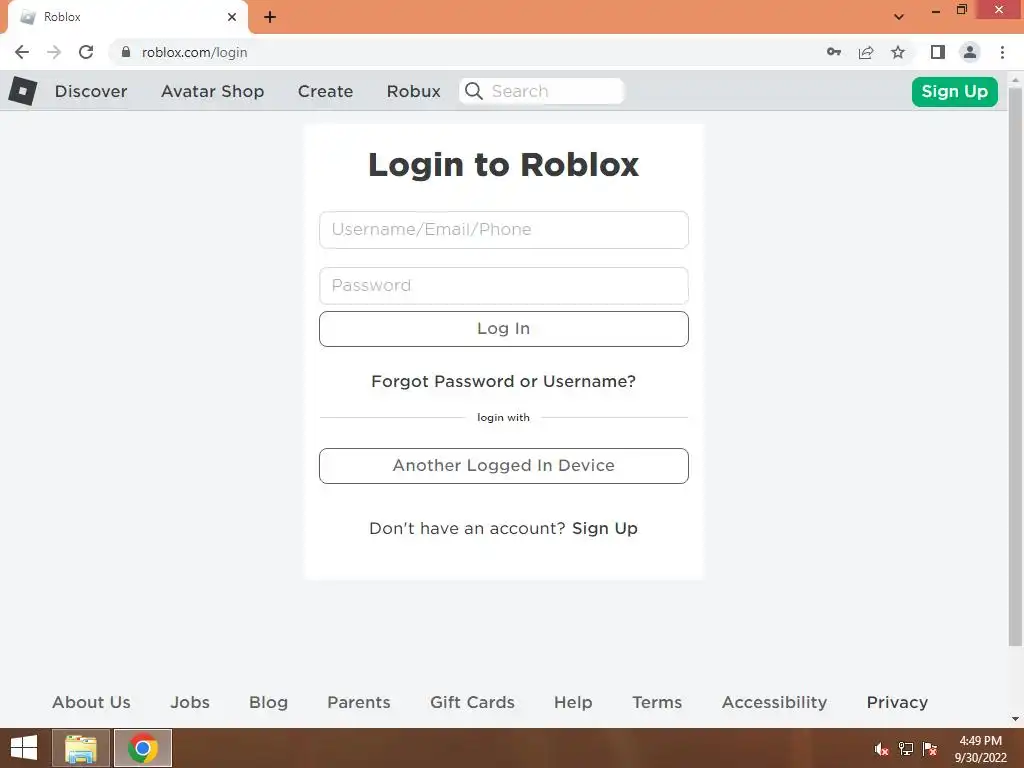Image resolution: width=1024 pixels, height=768 pixels.
Task: Open the Action Center flag icon
Action: click(930, 749)
